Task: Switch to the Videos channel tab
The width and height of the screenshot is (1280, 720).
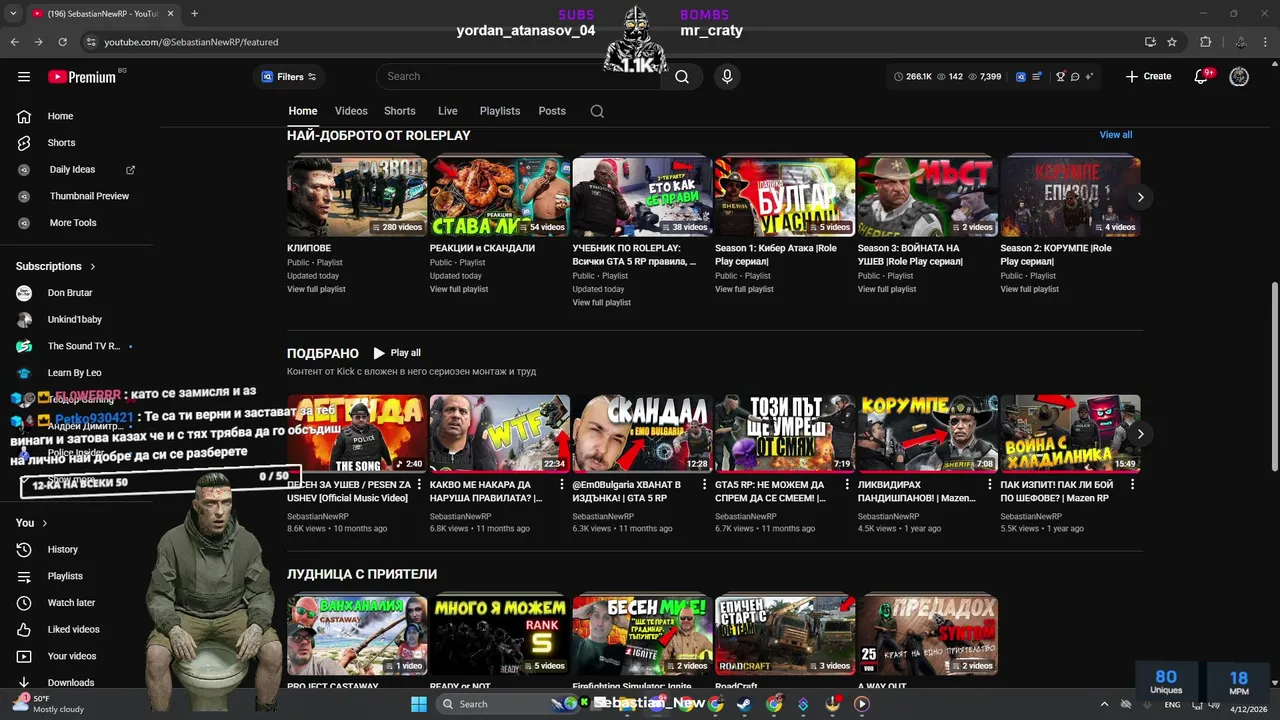Action: pyautogui.click(x=351, y=111)
